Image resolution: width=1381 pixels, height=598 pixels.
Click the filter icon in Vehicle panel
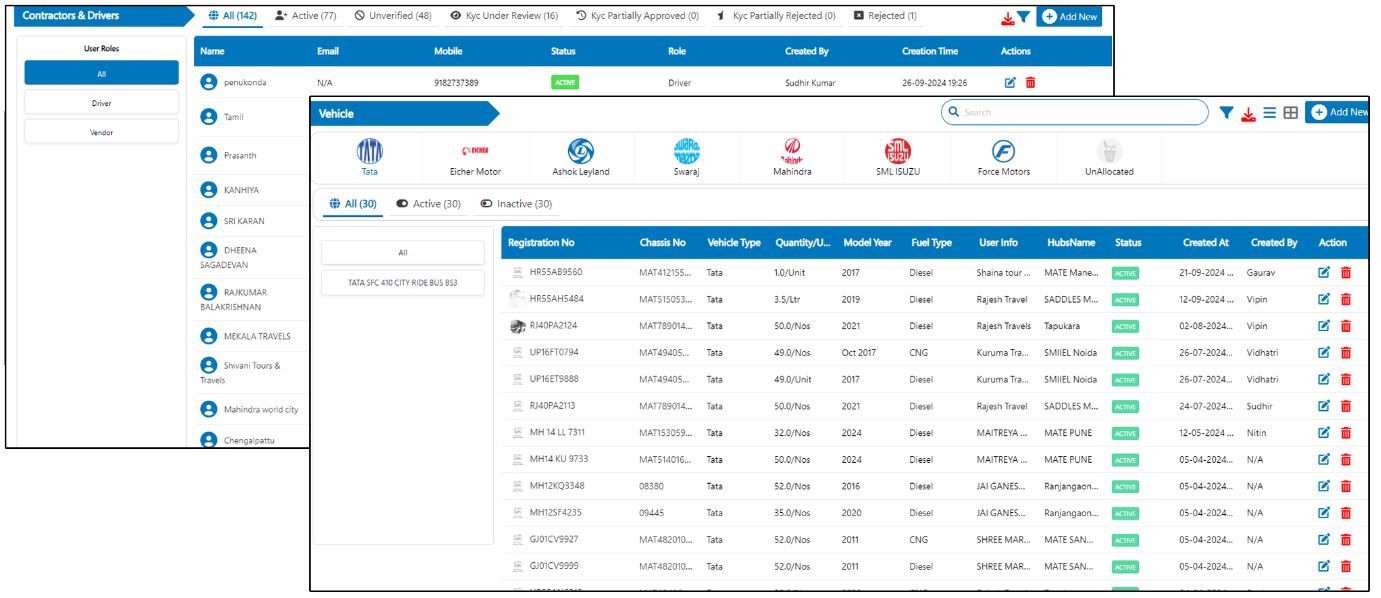point(1226,113)
